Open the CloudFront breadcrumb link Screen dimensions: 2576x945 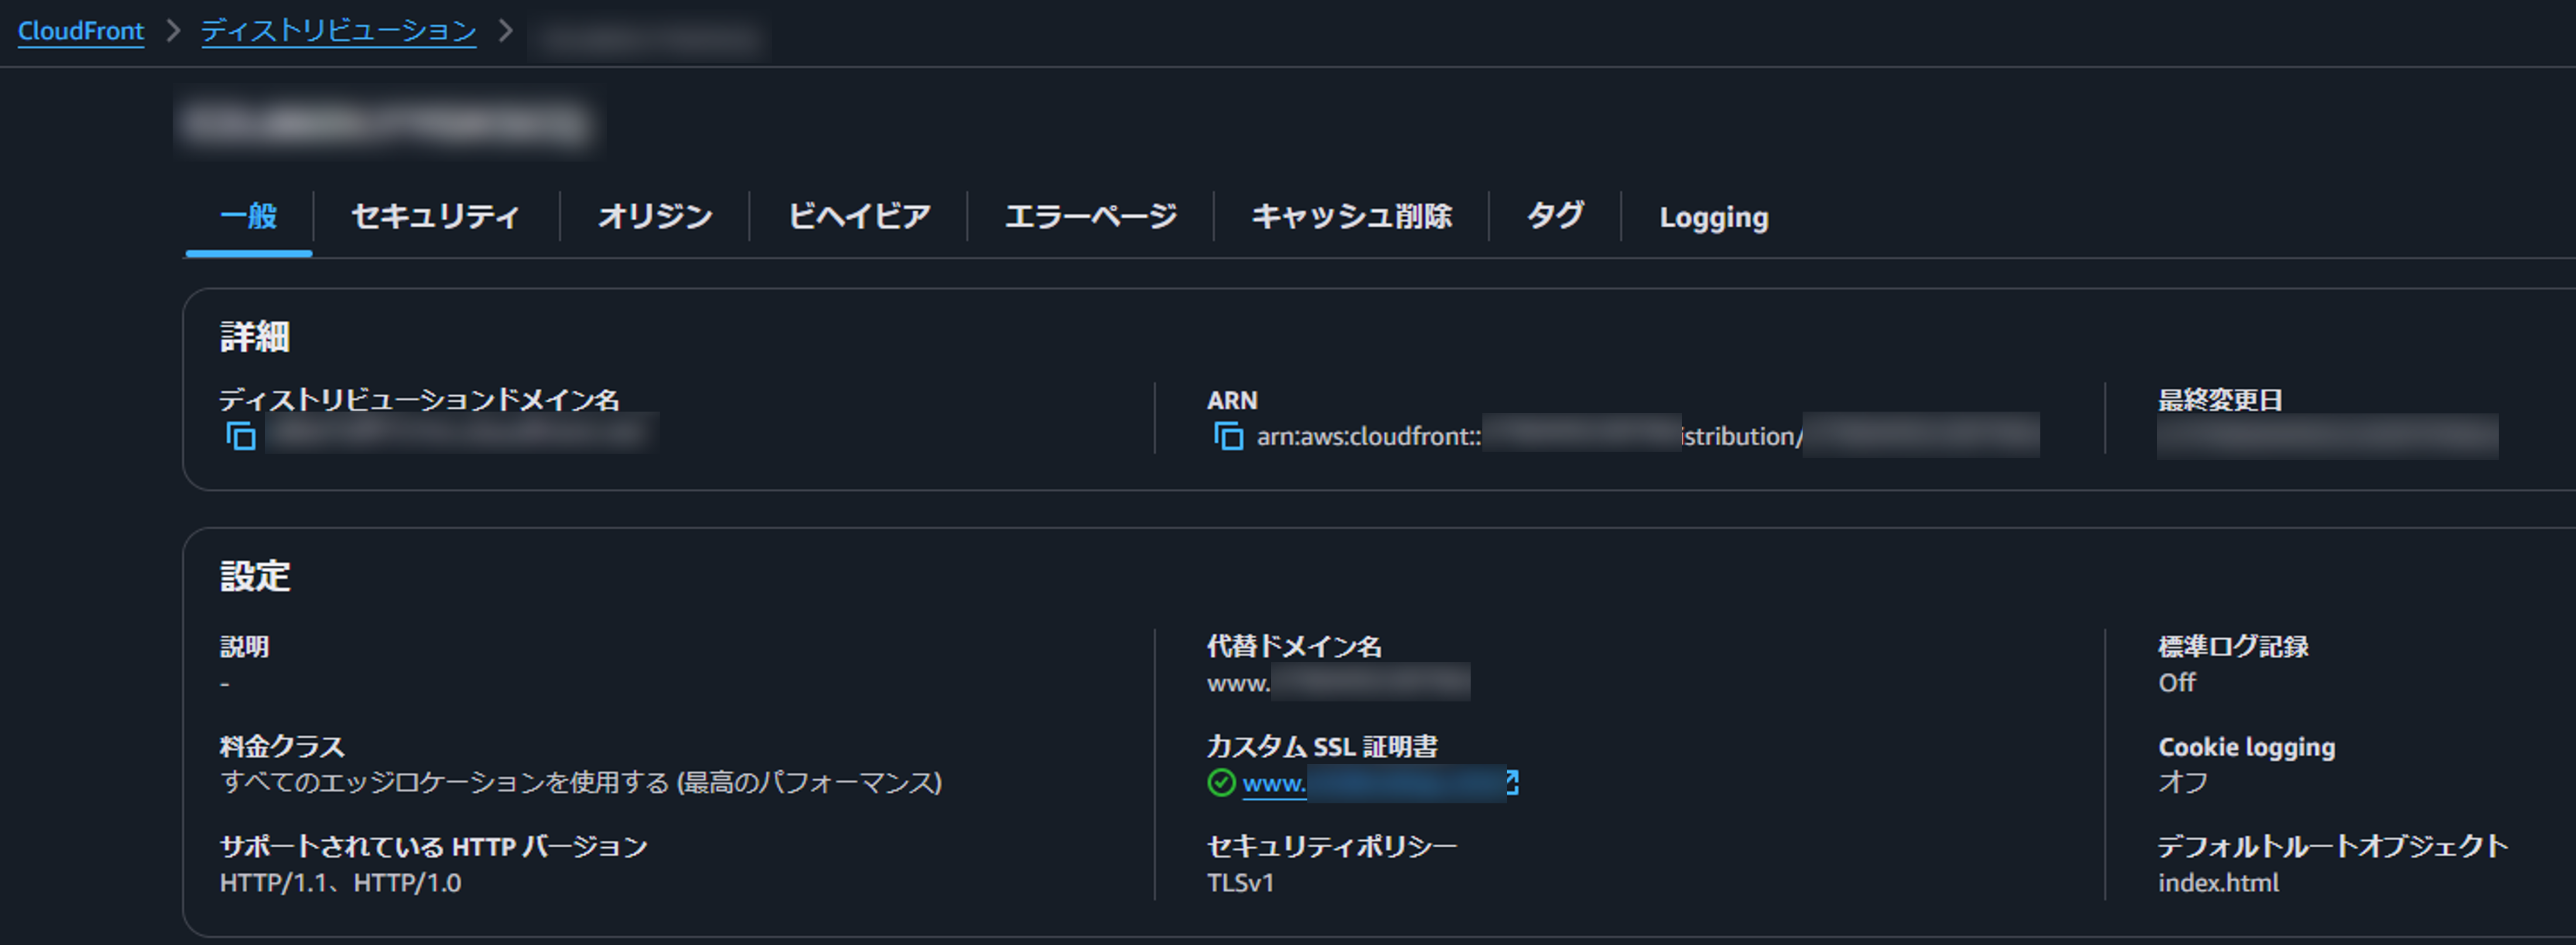click(x=81, y=31)
